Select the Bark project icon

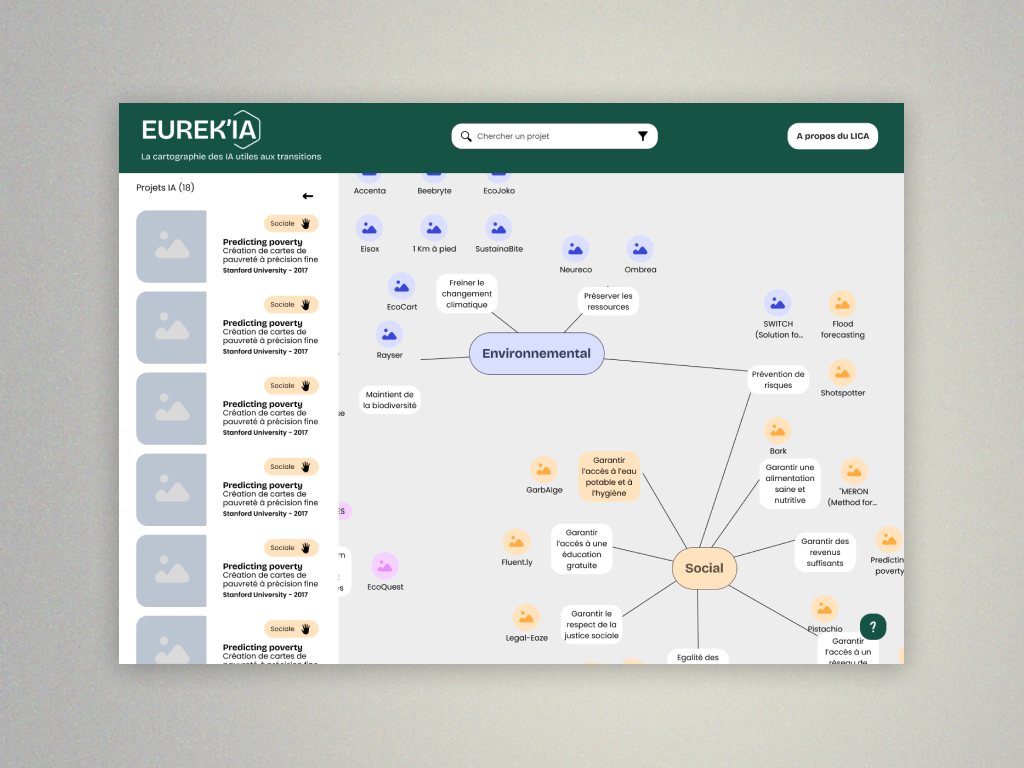tap(778, 430)
